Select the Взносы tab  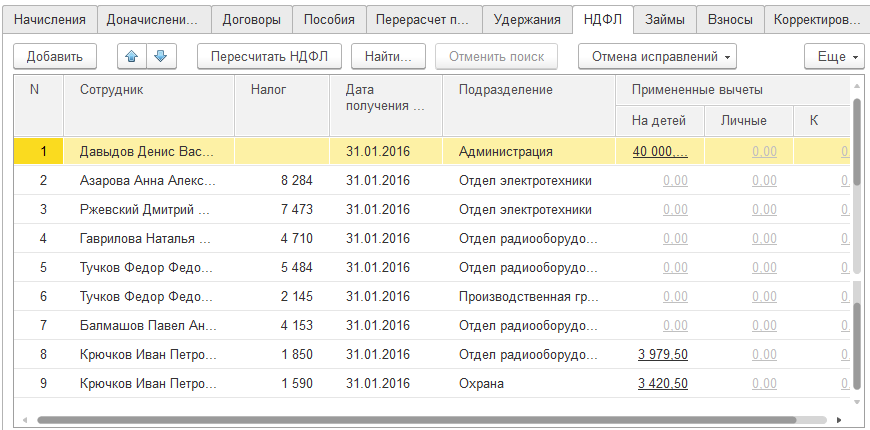coord(729,19)
